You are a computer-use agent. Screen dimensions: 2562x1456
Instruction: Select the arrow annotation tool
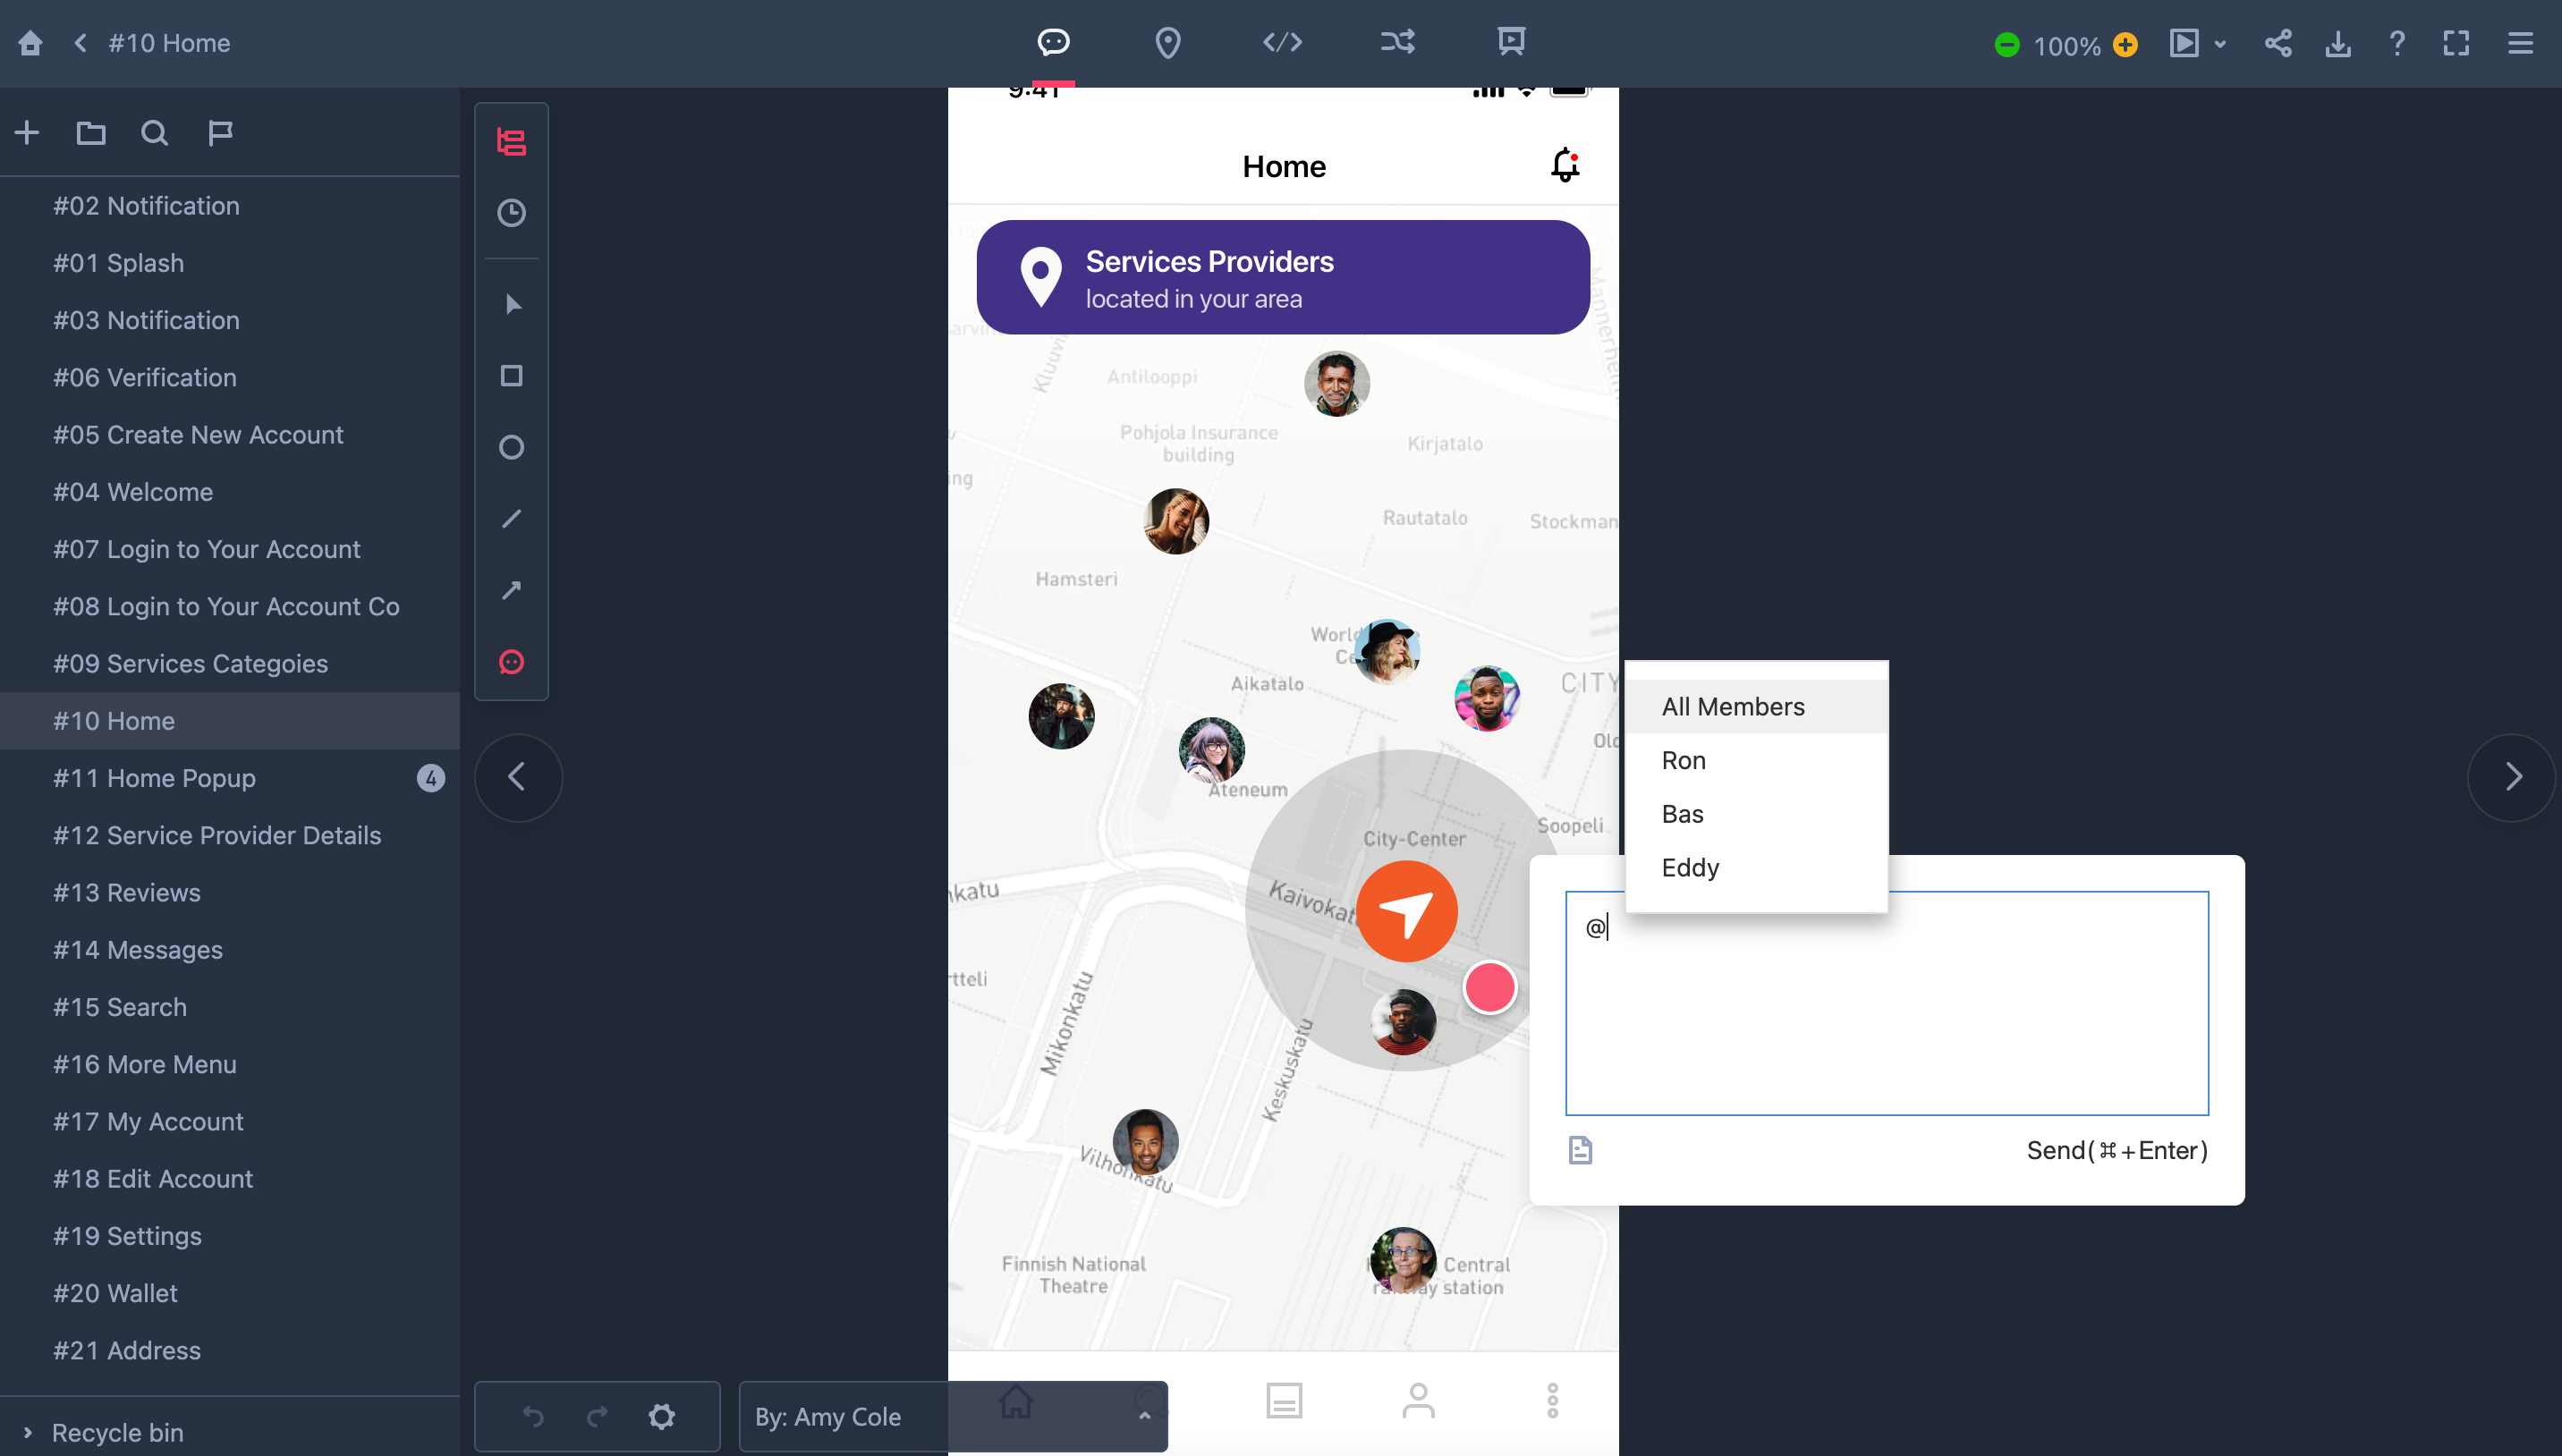511,590
